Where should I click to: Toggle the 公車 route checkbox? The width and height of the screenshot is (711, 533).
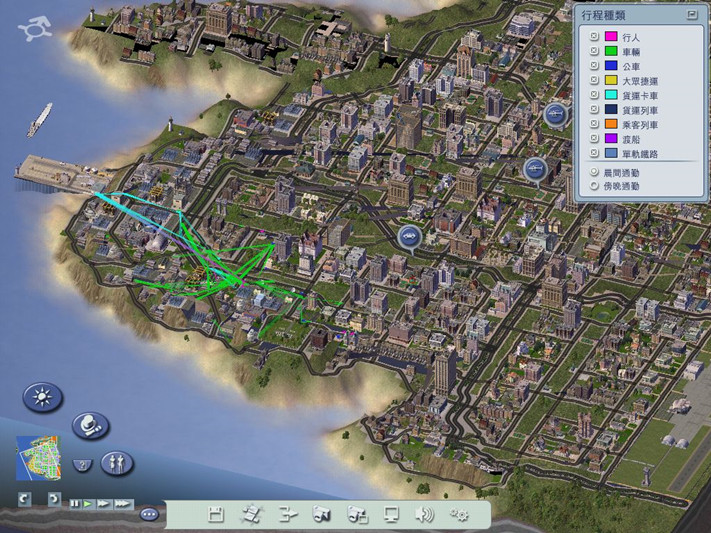pos(594,65)
